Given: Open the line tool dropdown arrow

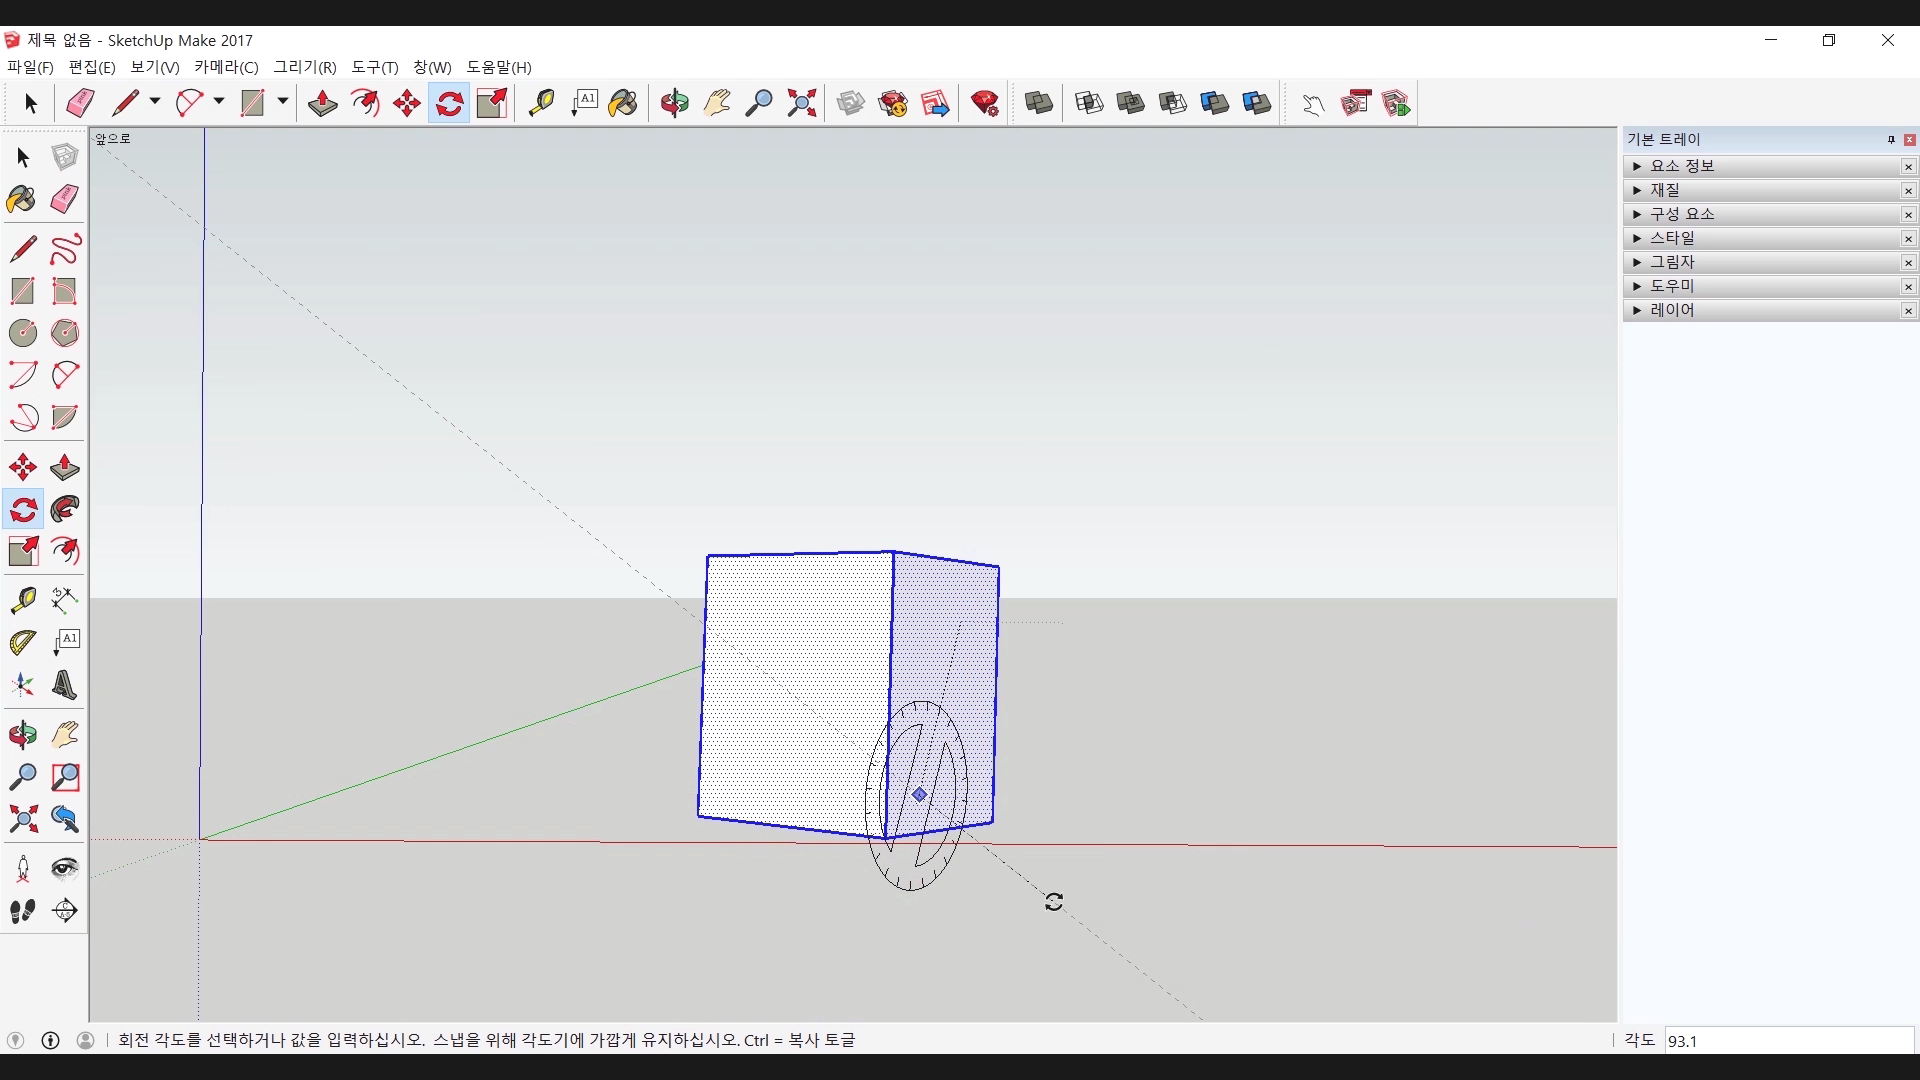Looking at the screenshot, I should coord(155,102).
